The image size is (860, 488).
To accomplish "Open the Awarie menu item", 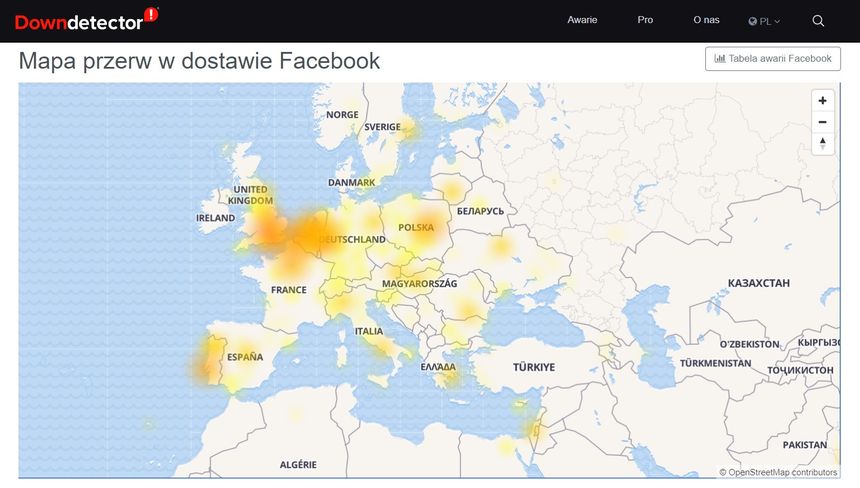I will [582, 20].
